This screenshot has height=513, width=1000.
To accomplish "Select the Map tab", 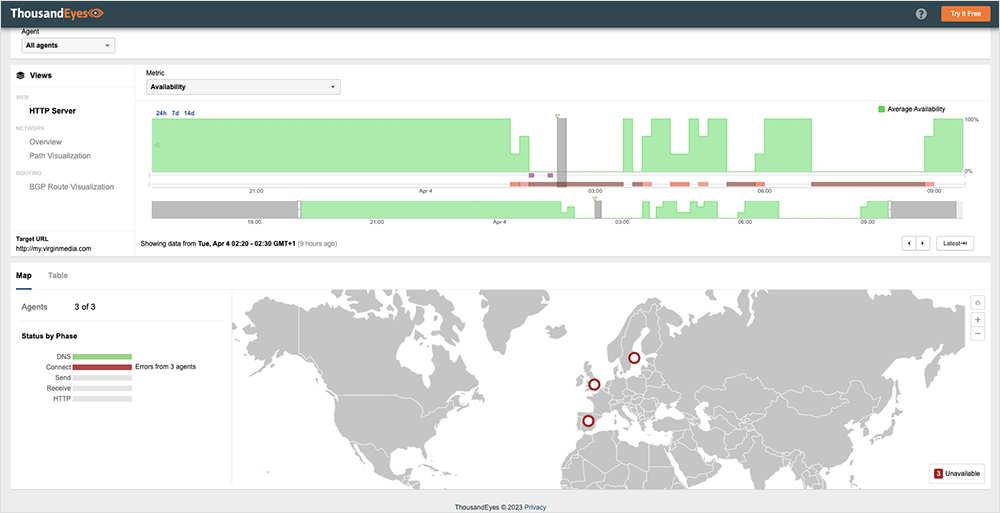I will pos(23,275).
